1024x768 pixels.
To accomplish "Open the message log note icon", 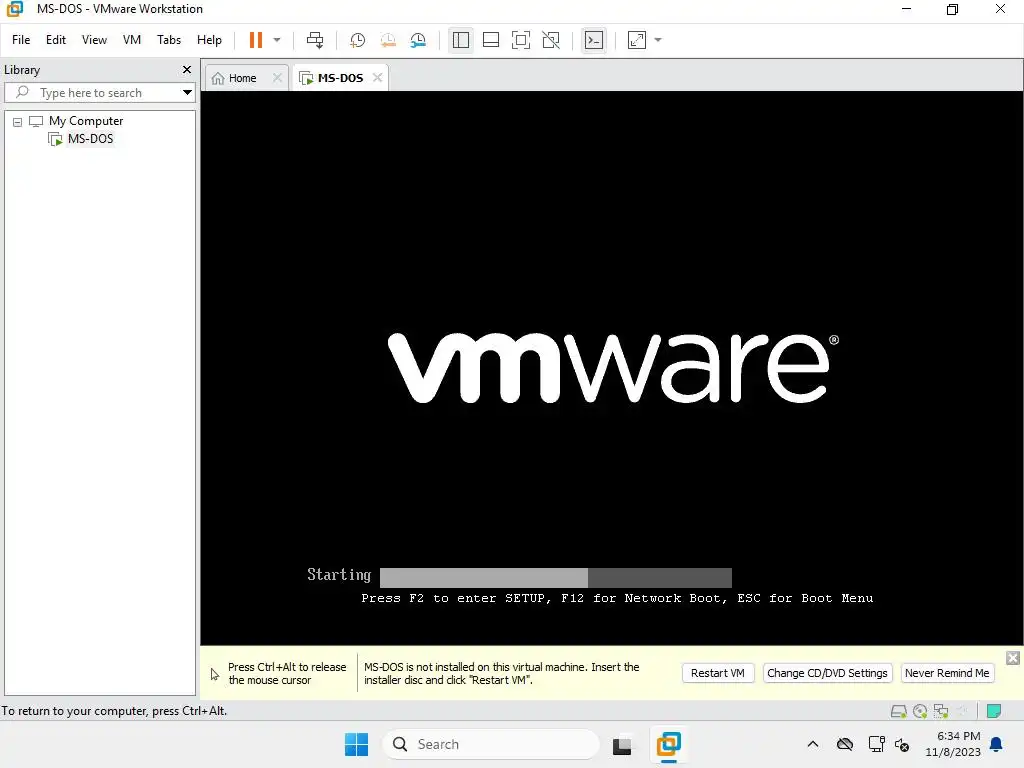I will click(x=994, y=711).
